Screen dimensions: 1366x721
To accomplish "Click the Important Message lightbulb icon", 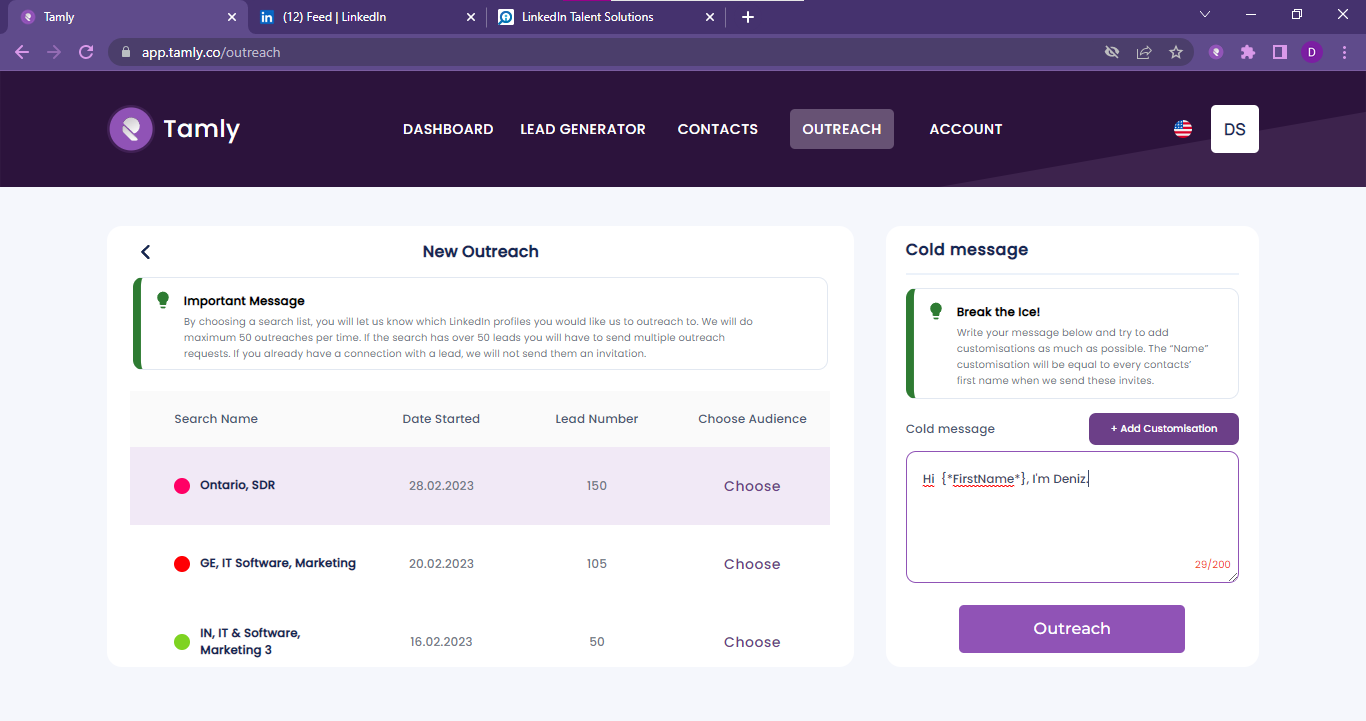I will click(163, 300).
